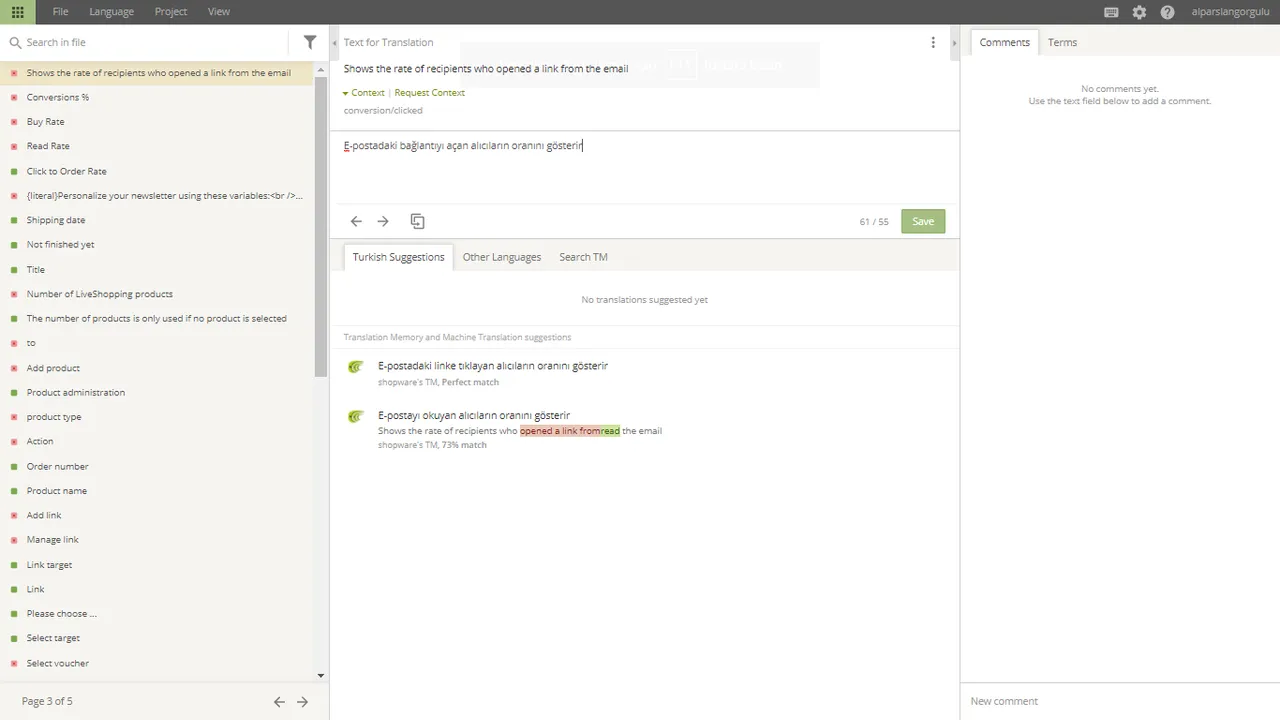Click the filter funnel icon

(x=310, y=42)
